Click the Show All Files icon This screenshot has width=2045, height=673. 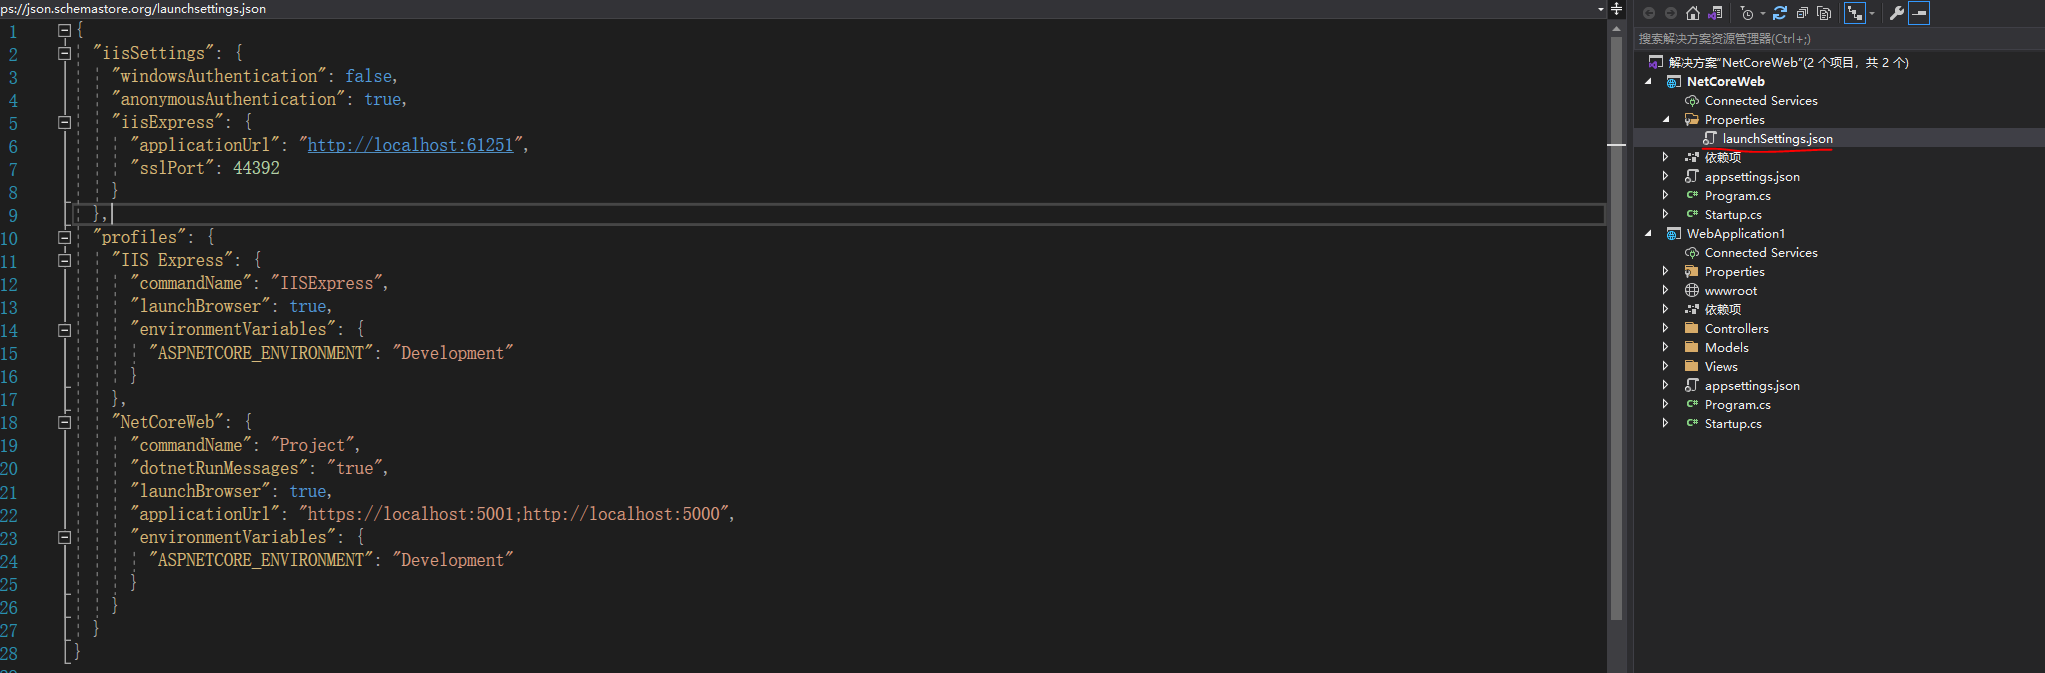[1824, 13]
